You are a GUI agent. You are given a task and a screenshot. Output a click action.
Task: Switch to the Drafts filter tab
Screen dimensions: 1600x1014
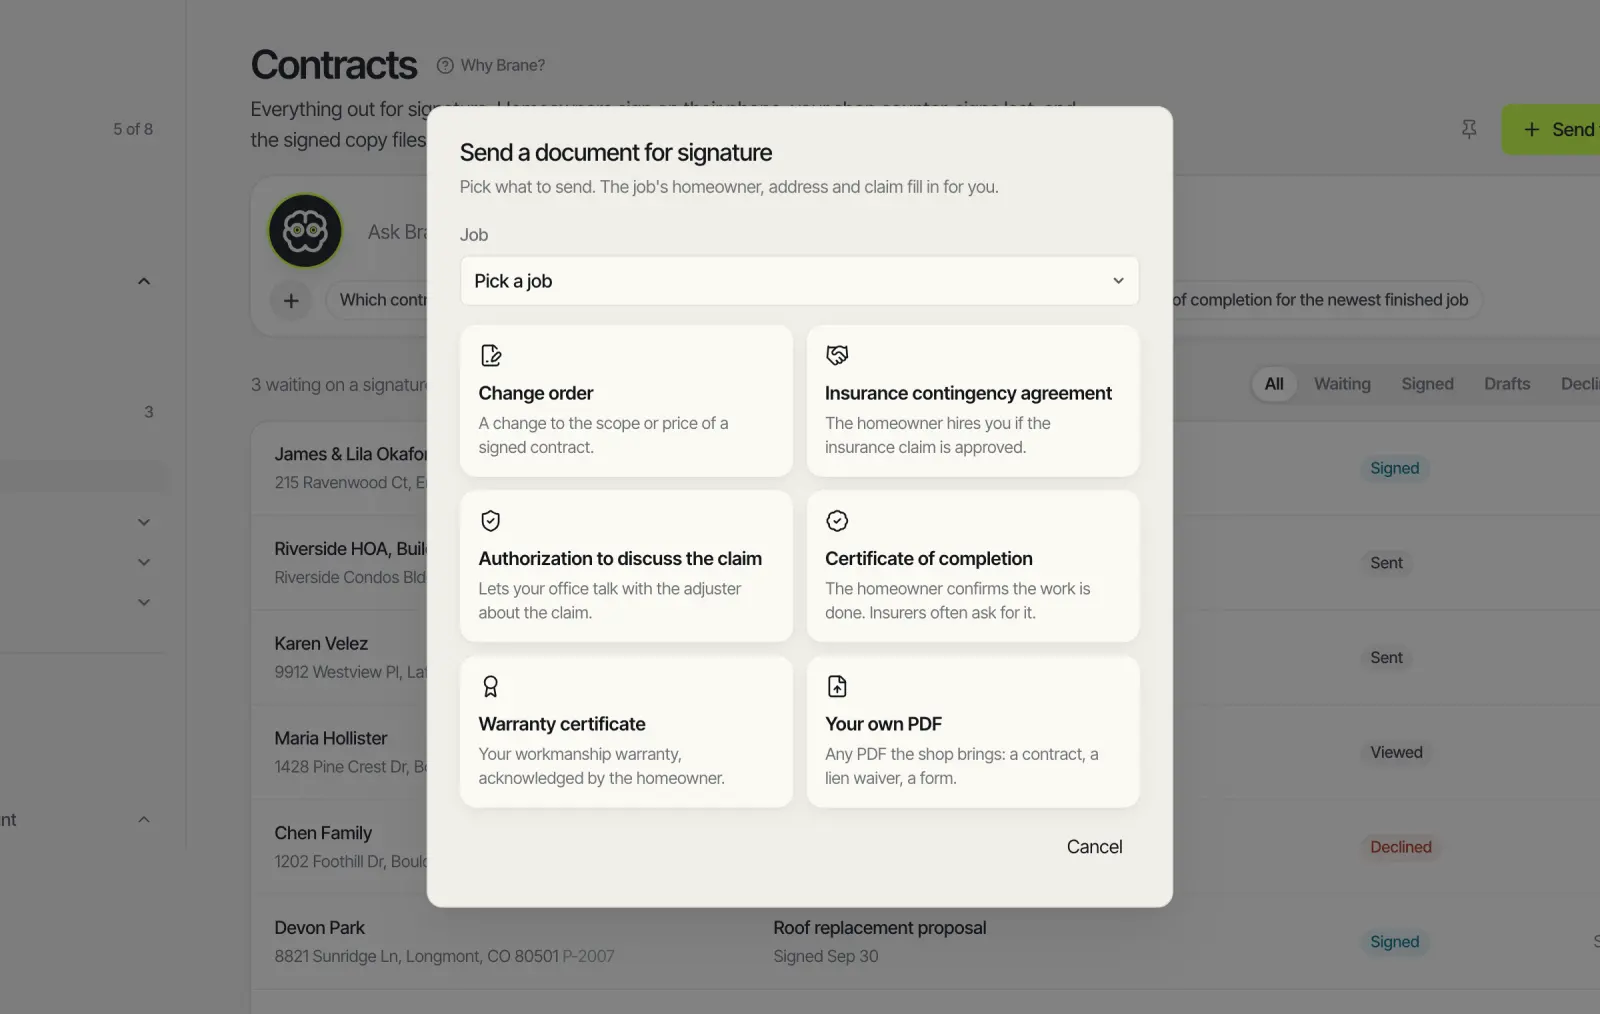(x=1507, y=384)
